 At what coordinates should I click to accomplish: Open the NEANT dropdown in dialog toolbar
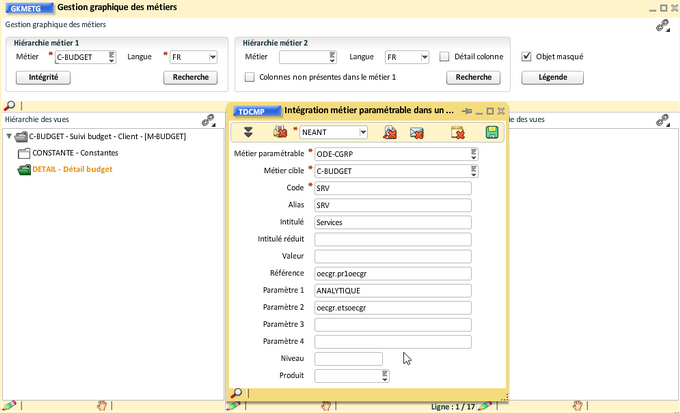362,132
